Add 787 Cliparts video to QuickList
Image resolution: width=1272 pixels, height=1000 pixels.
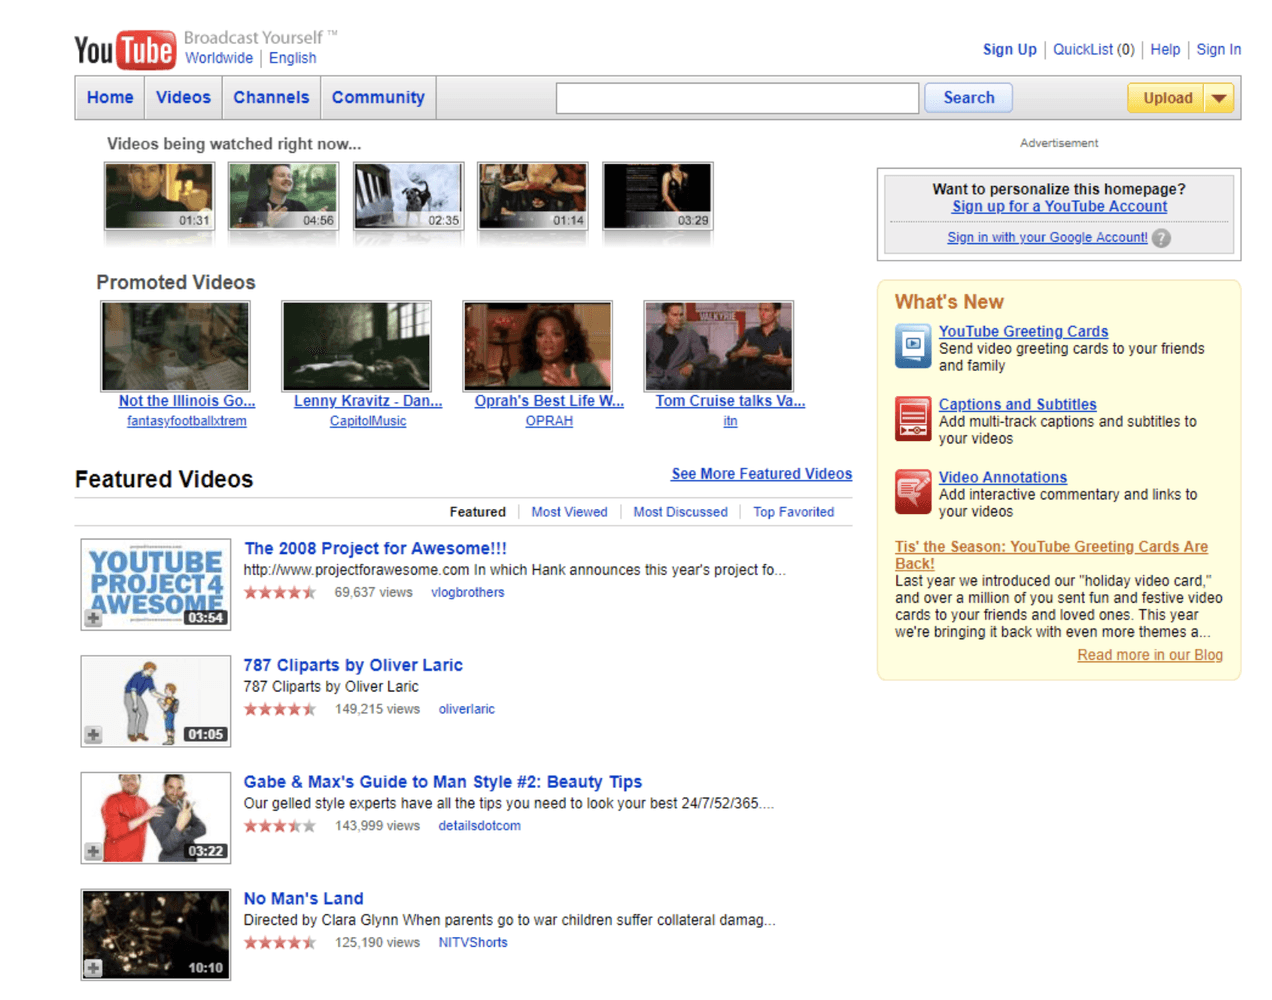[x=93, y=735]
